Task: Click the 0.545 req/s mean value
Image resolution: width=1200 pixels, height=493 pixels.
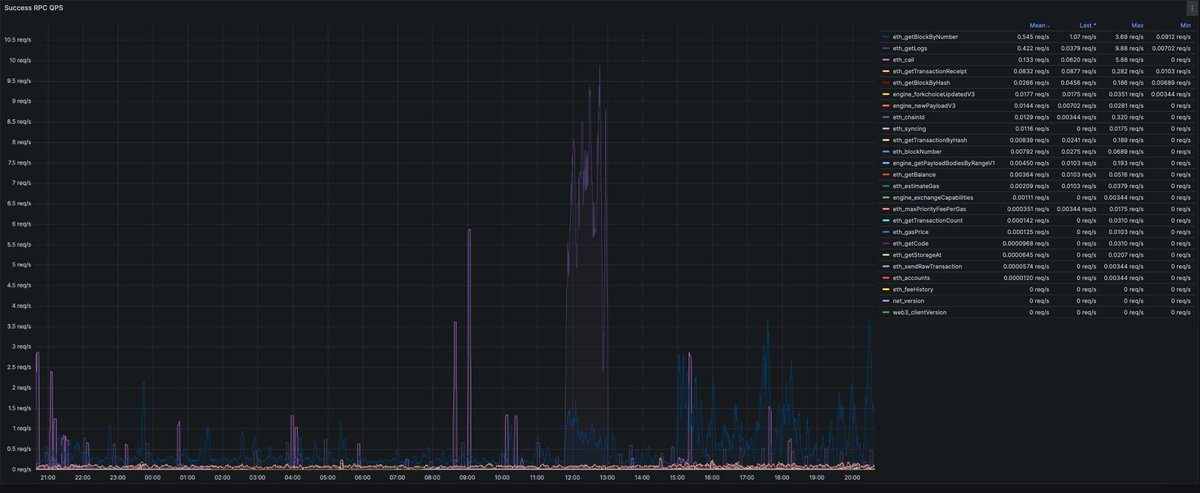Action: (x=1034, y=36)
